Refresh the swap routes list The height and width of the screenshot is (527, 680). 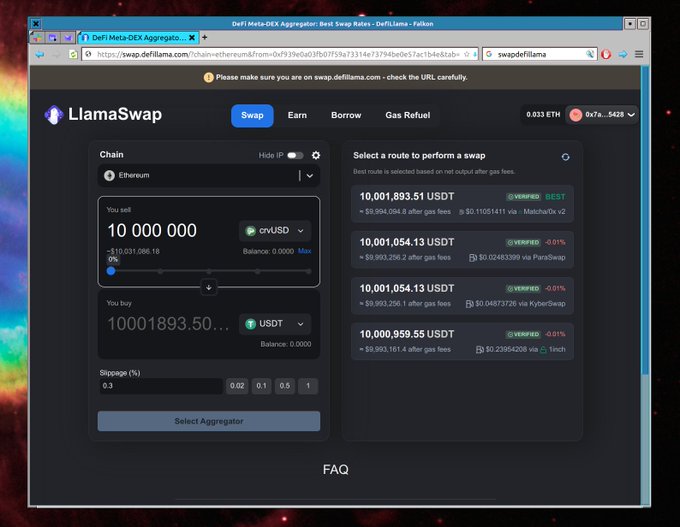click(565, 157)
